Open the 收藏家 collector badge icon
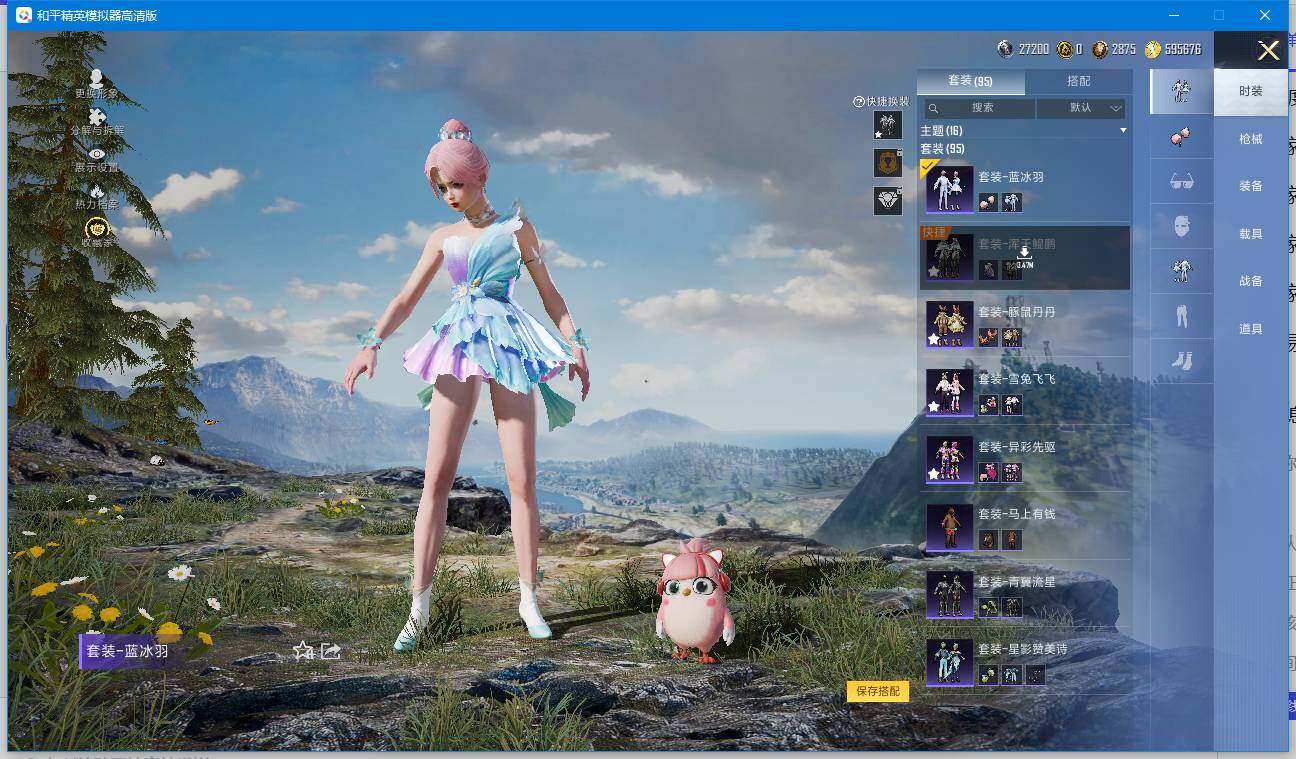Image resolution: width=1296 pixels, height=759 pixels. pyautogui.click(x=97, y=230)
